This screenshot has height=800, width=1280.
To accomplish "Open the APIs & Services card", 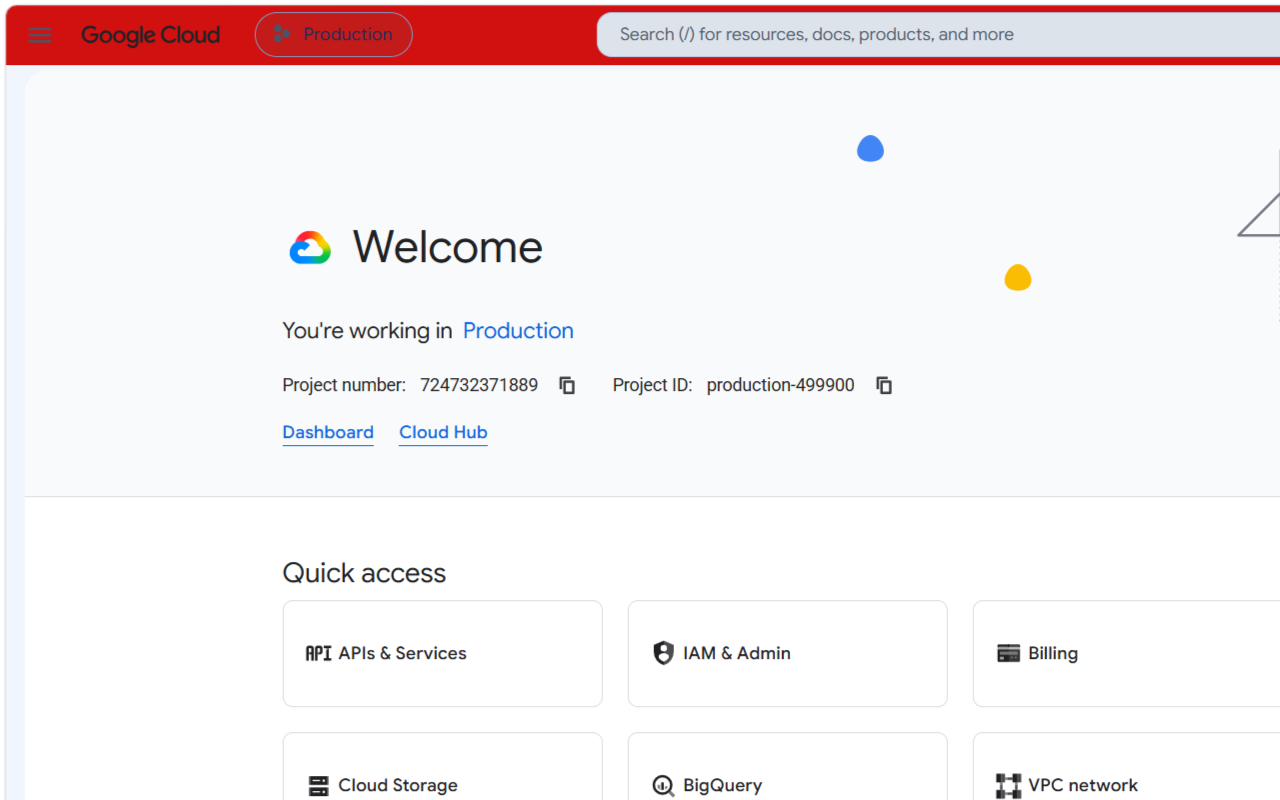I will (x=443, y=654).
